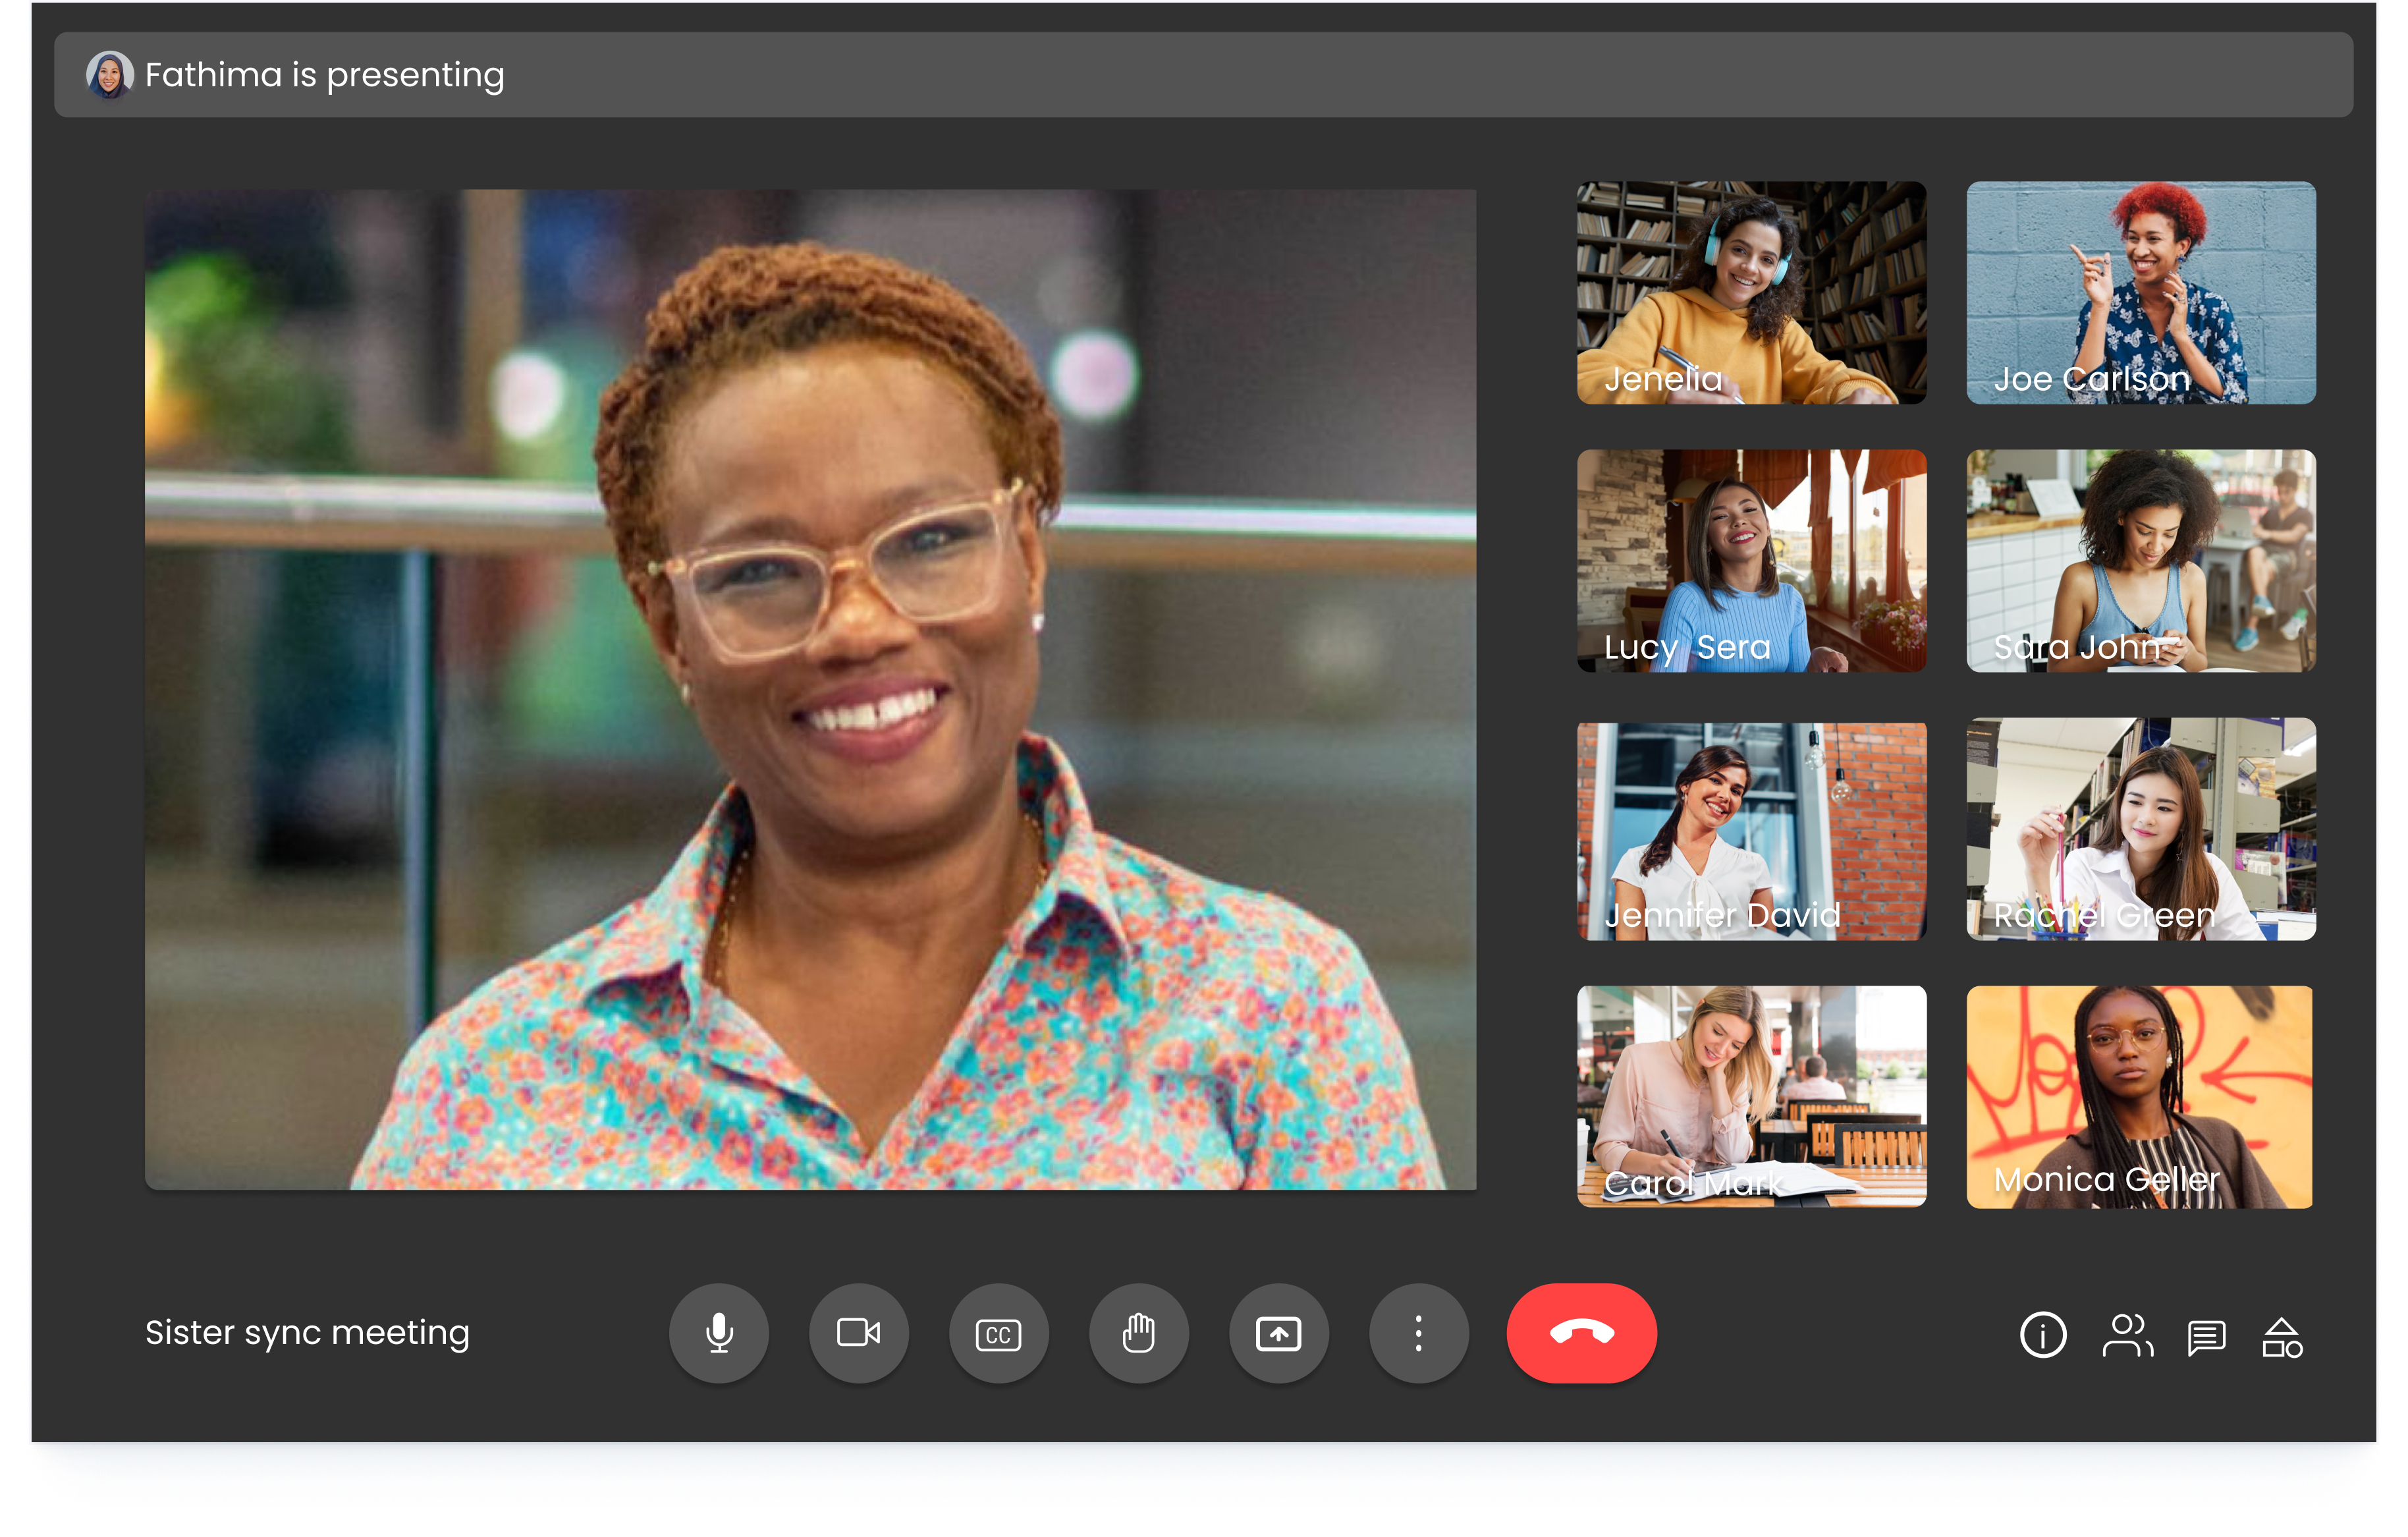Click Sara John's video thumbnail
Viewport: 2408px width, 1537px height.
coord(2140,560)
